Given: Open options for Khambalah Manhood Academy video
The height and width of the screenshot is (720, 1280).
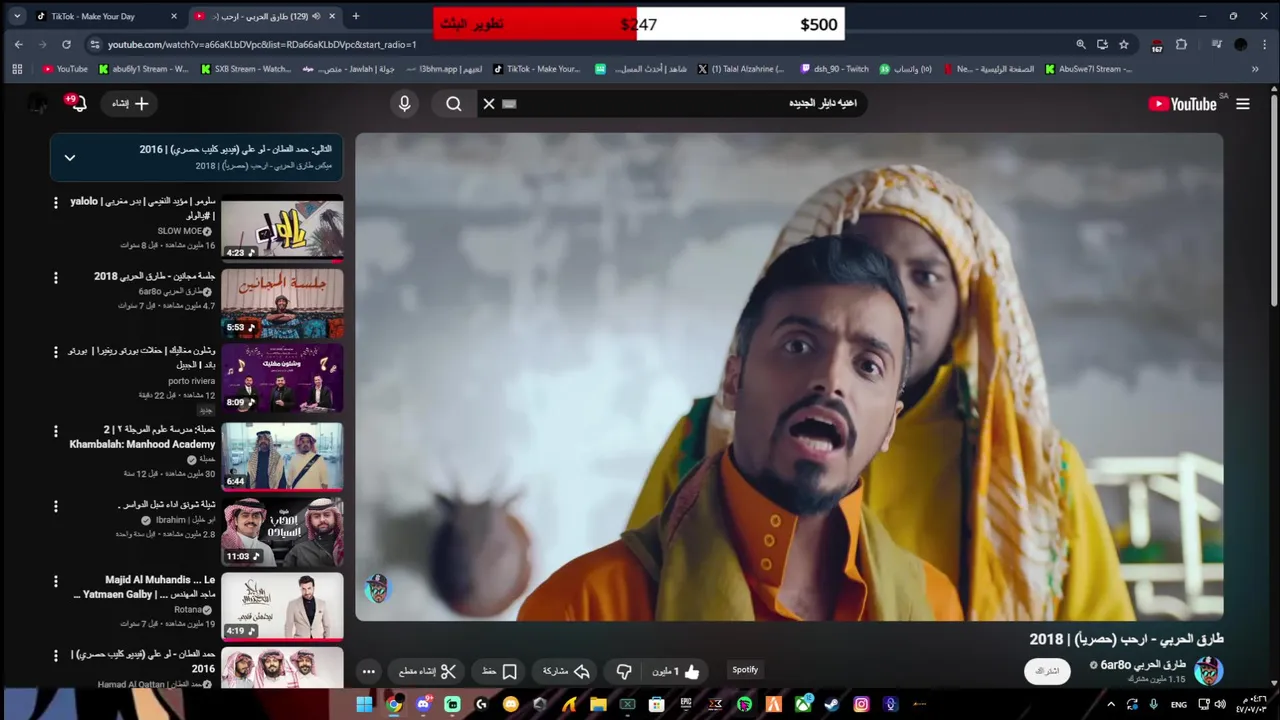Looking at the screenshot, I should coord(56,431).
